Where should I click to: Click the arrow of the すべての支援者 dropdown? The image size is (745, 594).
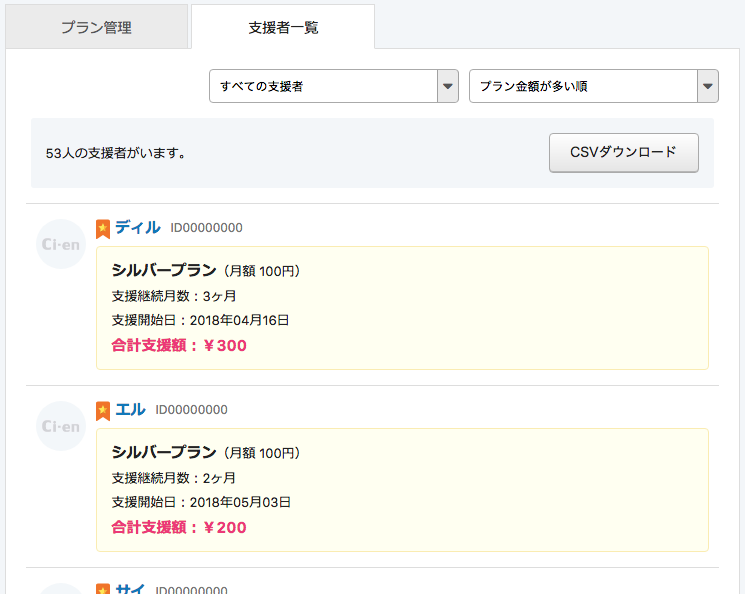(x=448, y=86)
